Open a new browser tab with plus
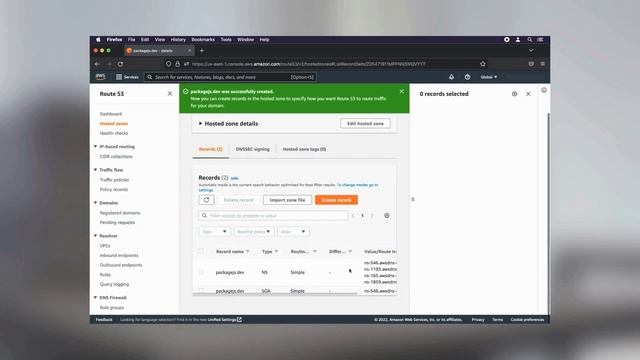 202,51
